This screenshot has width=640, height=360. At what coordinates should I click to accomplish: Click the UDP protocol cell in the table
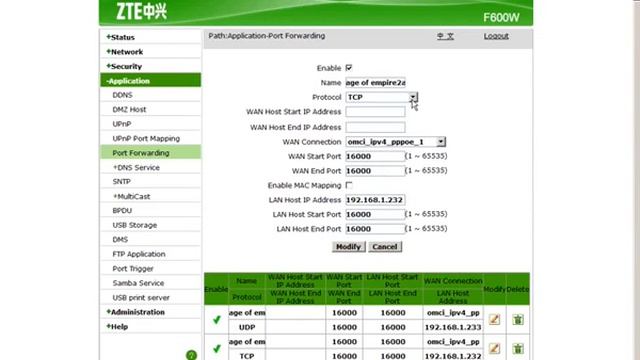(x=247, y=327)
